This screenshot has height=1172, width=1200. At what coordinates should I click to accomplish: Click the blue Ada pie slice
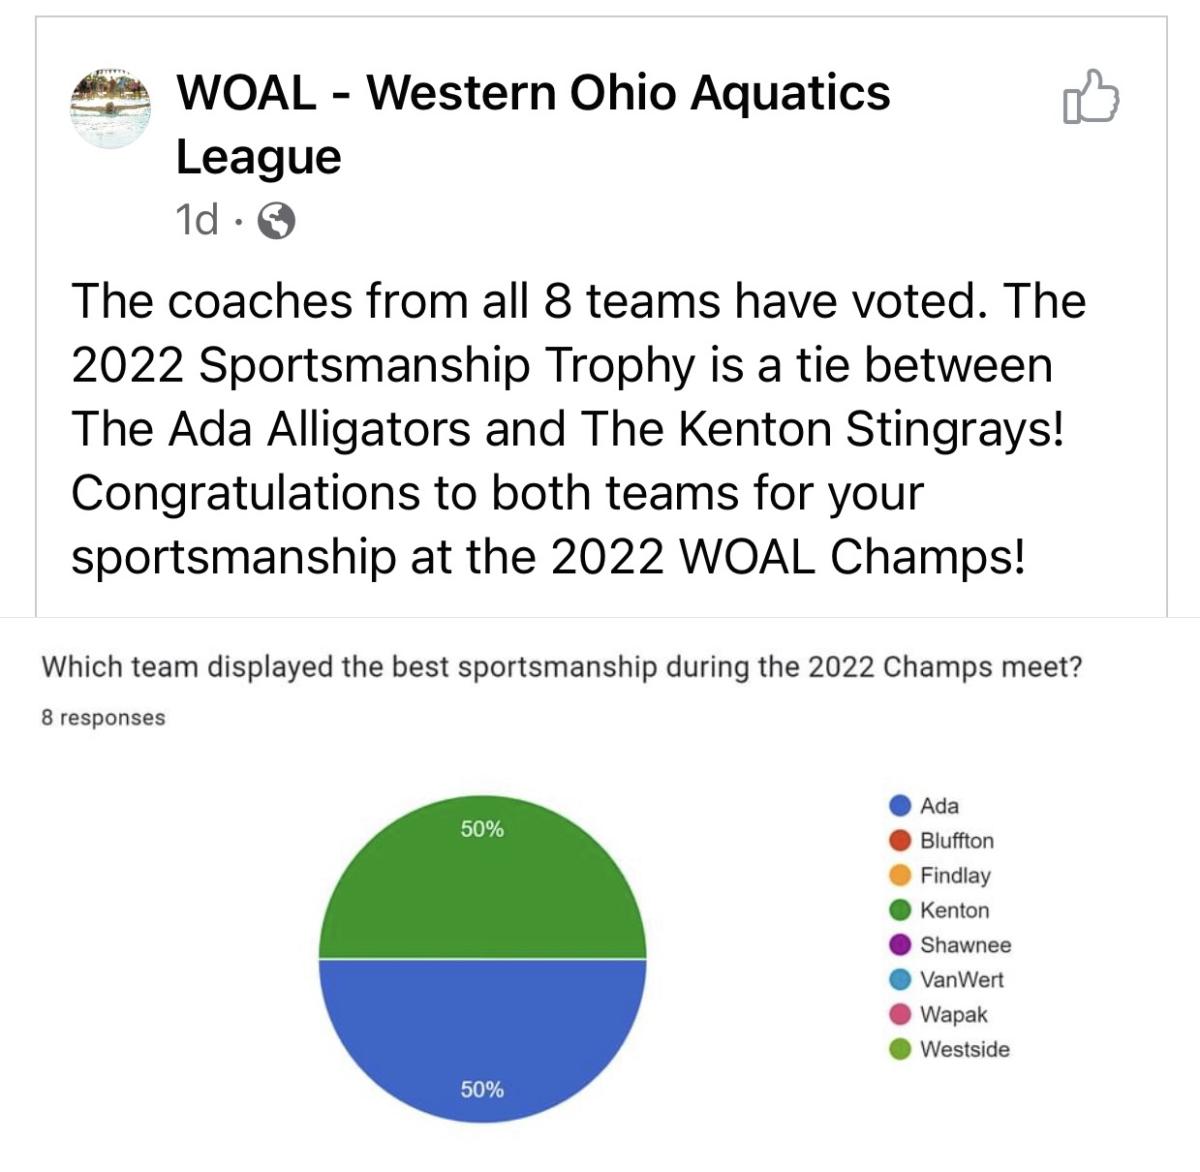[482, 1040]
